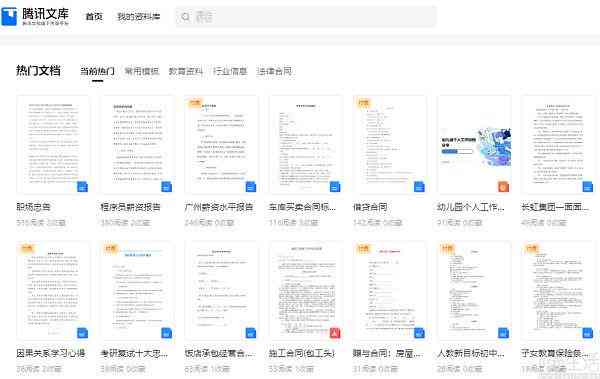Screen dimensions: 600x379
Task: Switch to the 行业信息 tab
Action: (x=230, y=71)
